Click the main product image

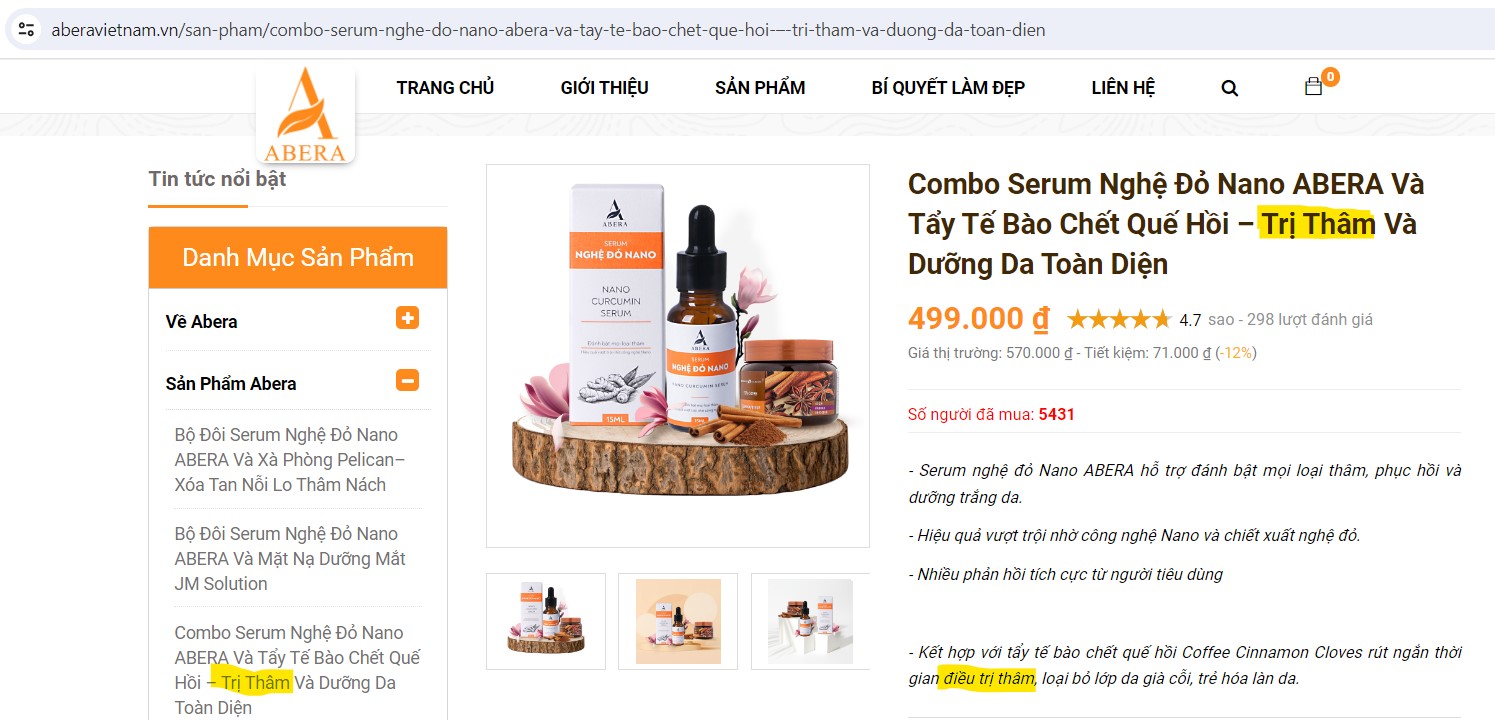pos(678,356)
